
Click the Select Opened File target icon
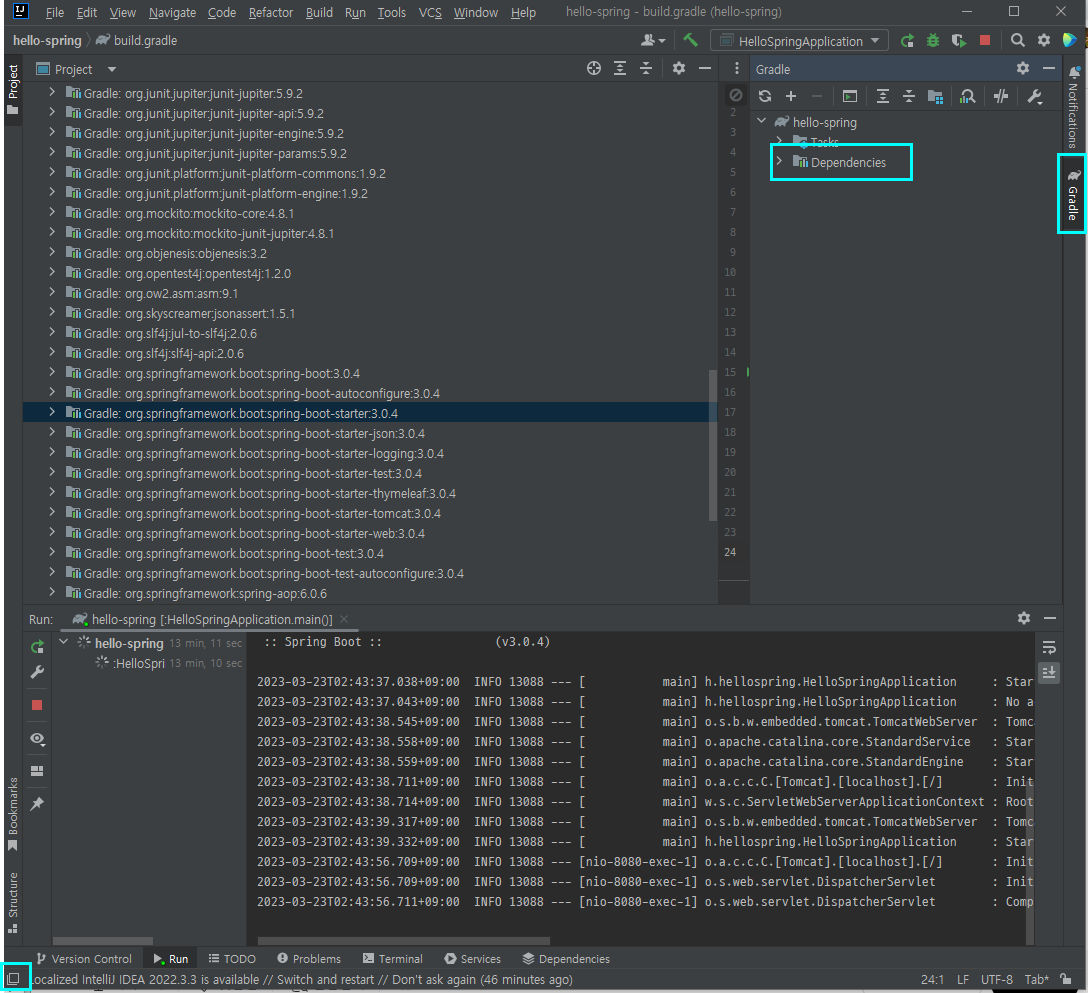click(x=593, y=68)
